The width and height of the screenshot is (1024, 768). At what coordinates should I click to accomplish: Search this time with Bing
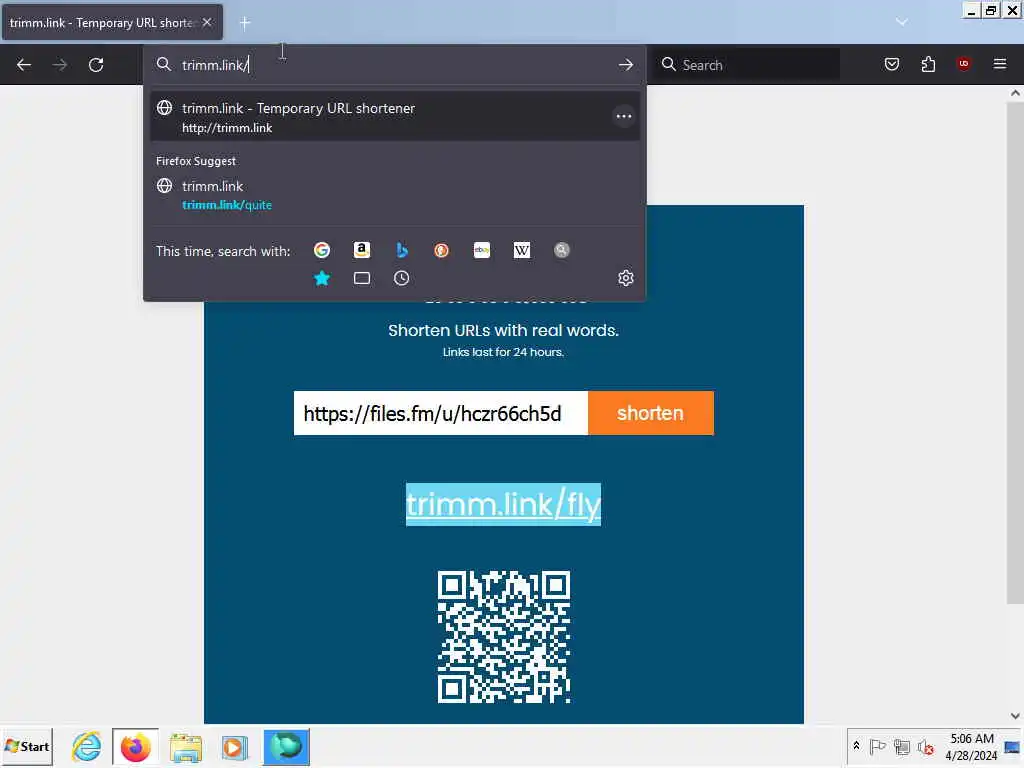coord(402,250)
